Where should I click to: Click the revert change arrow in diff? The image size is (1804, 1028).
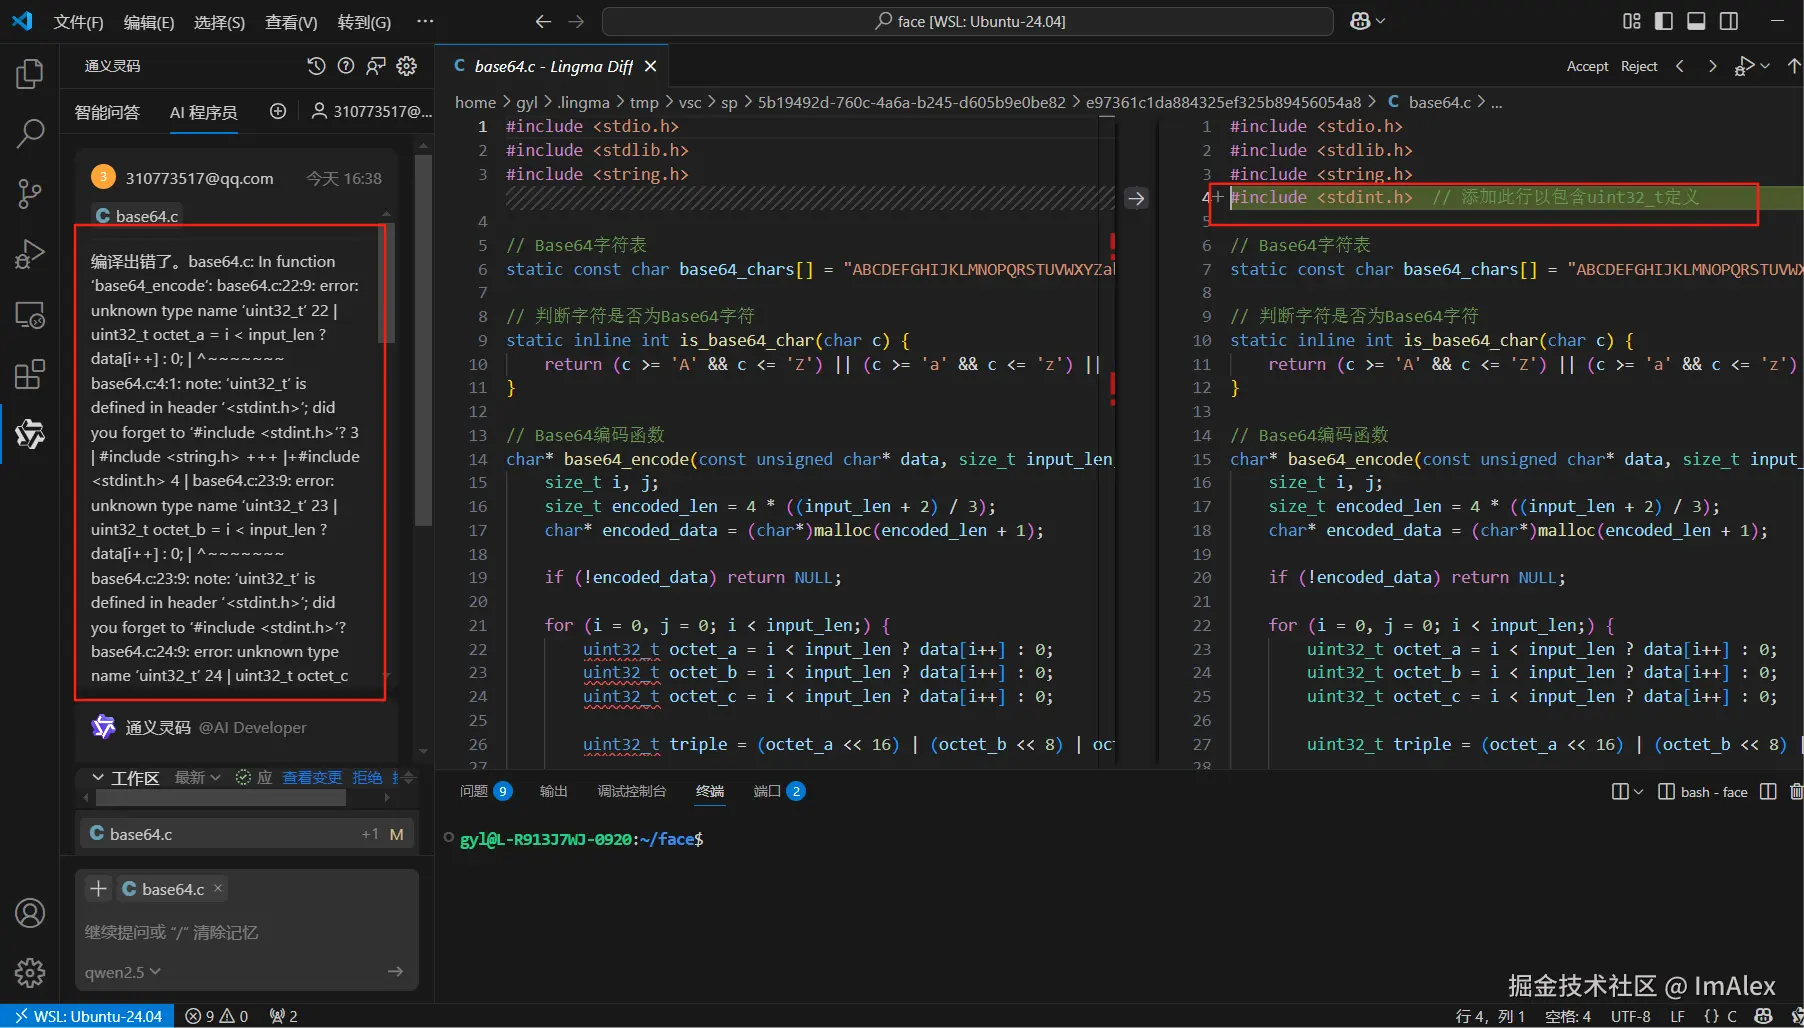[x=1136, y=198]
